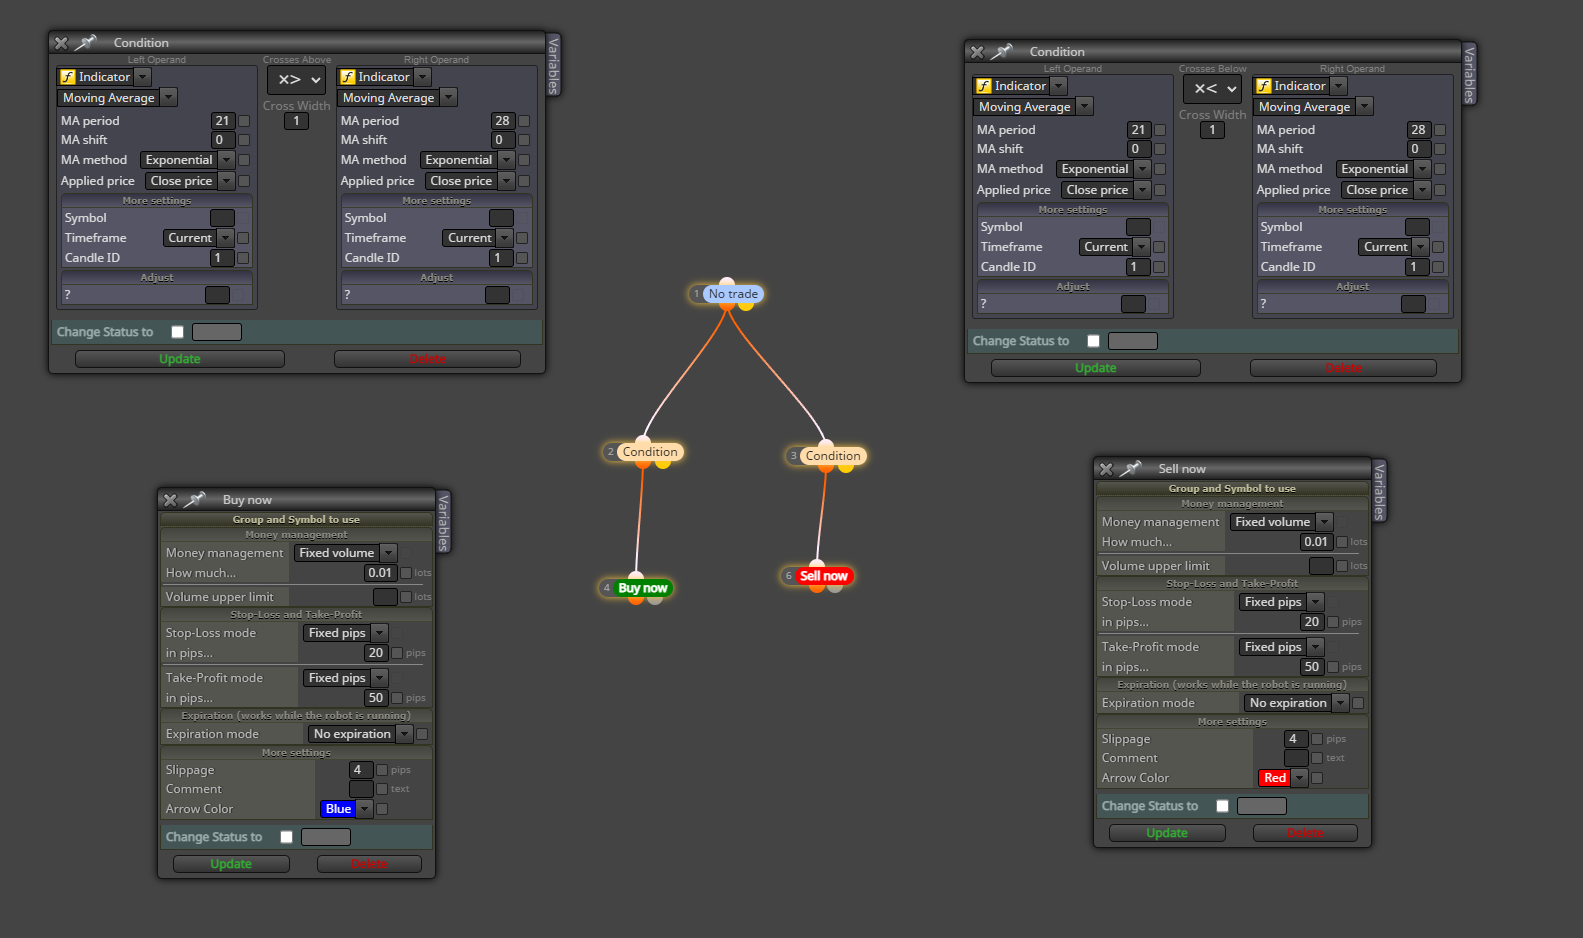Edit Take-Profit pips value 50 in Buy now
The width and height of the screenshot is (1583, 938).
point(375,698)
